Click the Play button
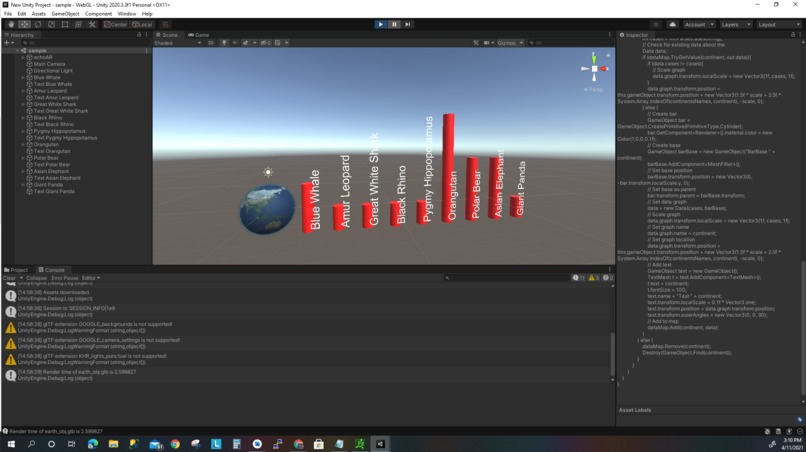 pyautogui.click(x=380, y=24)
